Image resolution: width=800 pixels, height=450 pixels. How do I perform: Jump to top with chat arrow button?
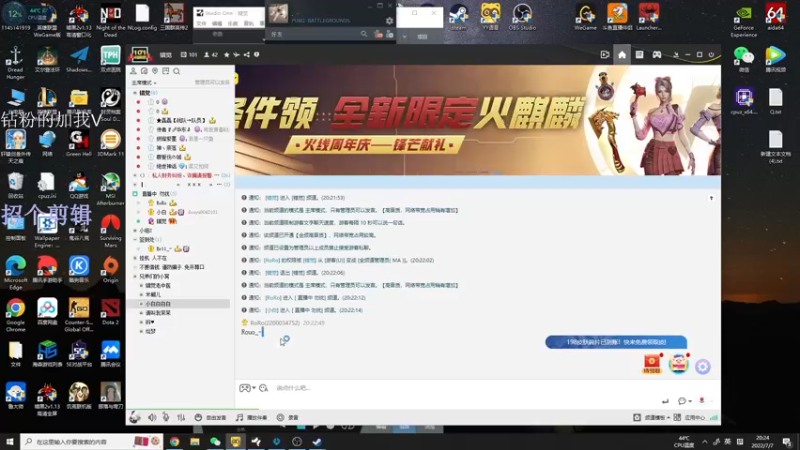point(711,198)
